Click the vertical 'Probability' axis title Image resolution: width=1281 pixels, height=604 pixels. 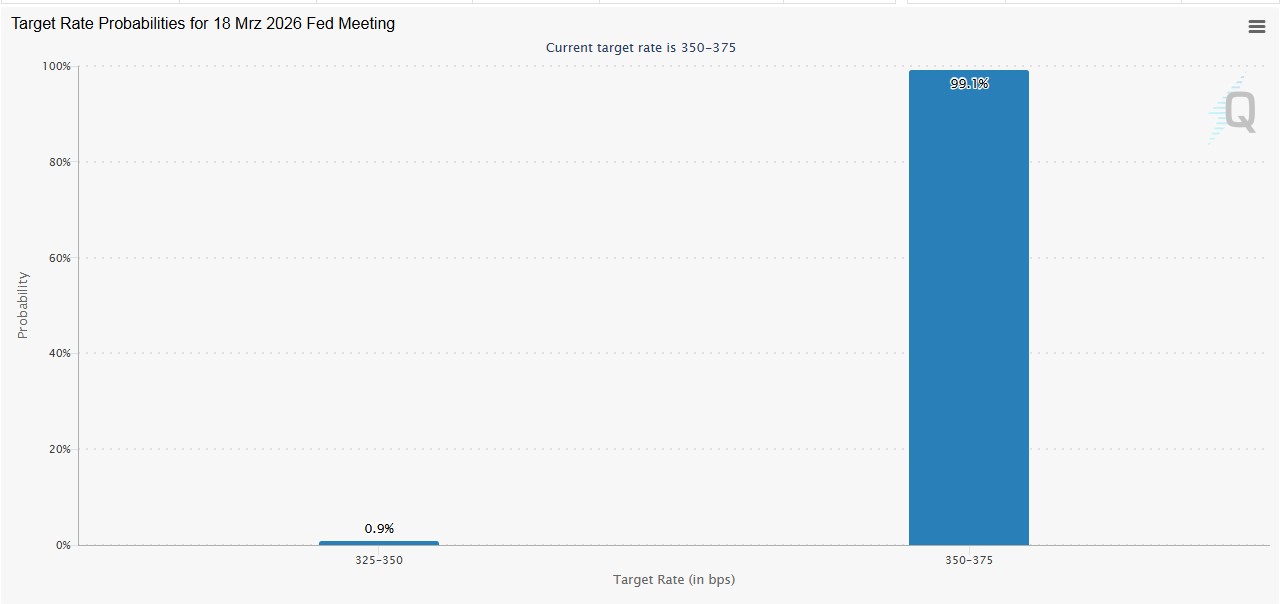click(x=23, y=305)
